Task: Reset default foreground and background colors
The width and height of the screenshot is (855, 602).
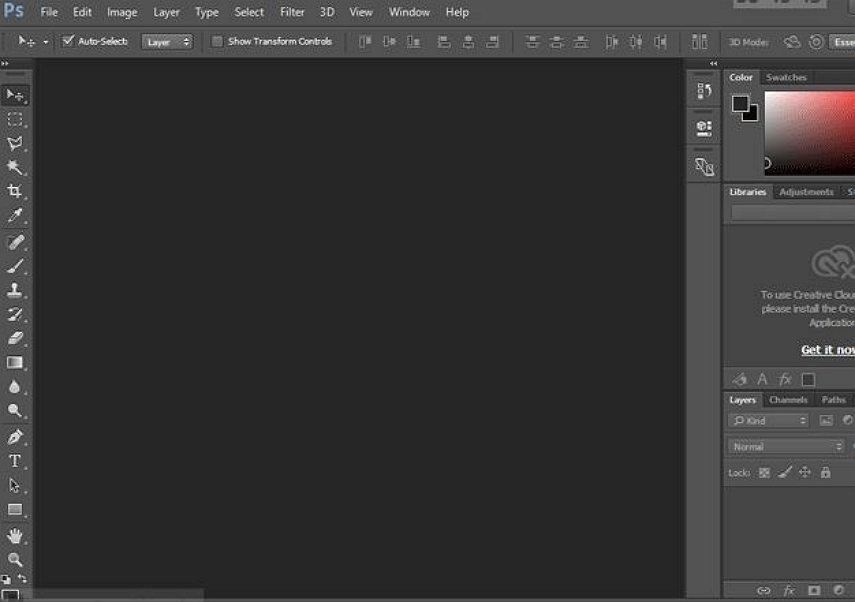Action: [6, 579]
